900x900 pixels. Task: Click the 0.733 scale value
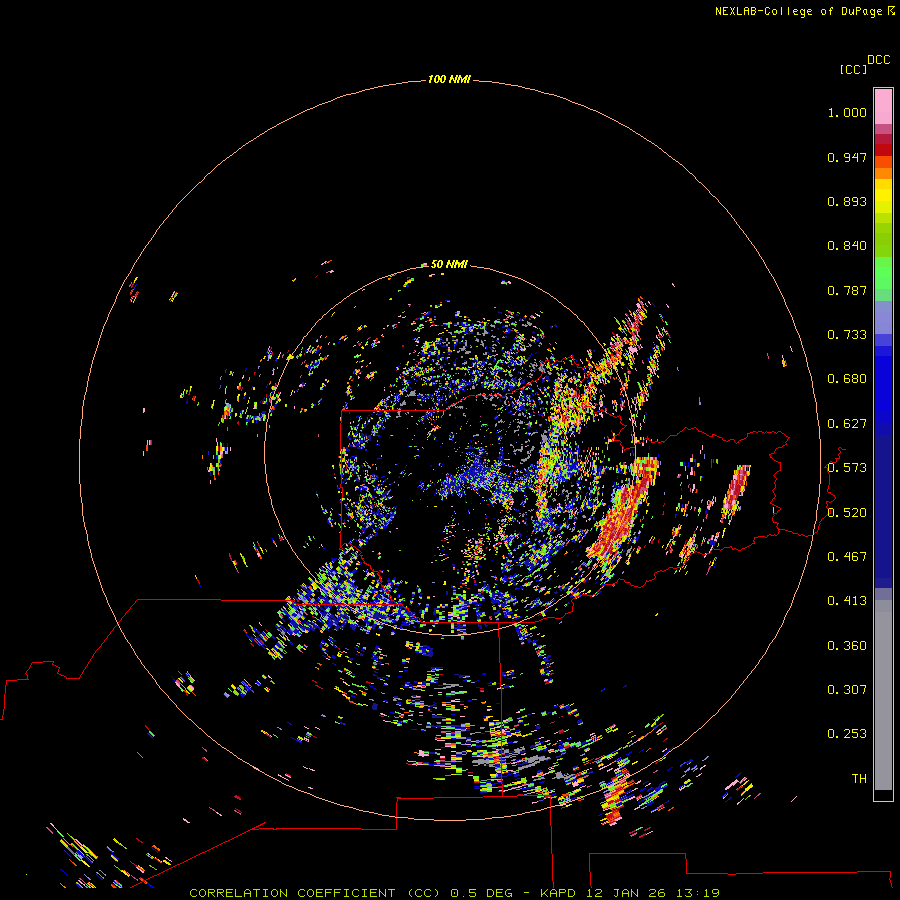(x=847, y=335)
